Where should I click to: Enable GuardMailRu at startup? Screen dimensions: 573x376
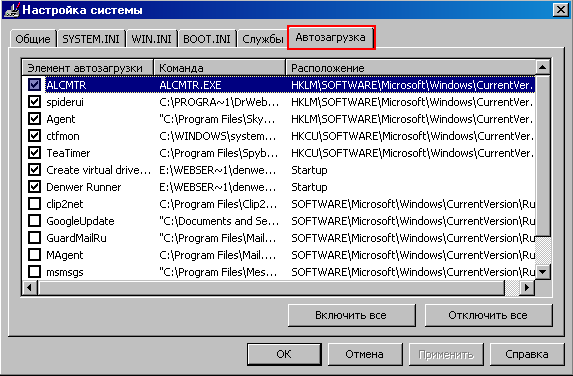point(34,238)
